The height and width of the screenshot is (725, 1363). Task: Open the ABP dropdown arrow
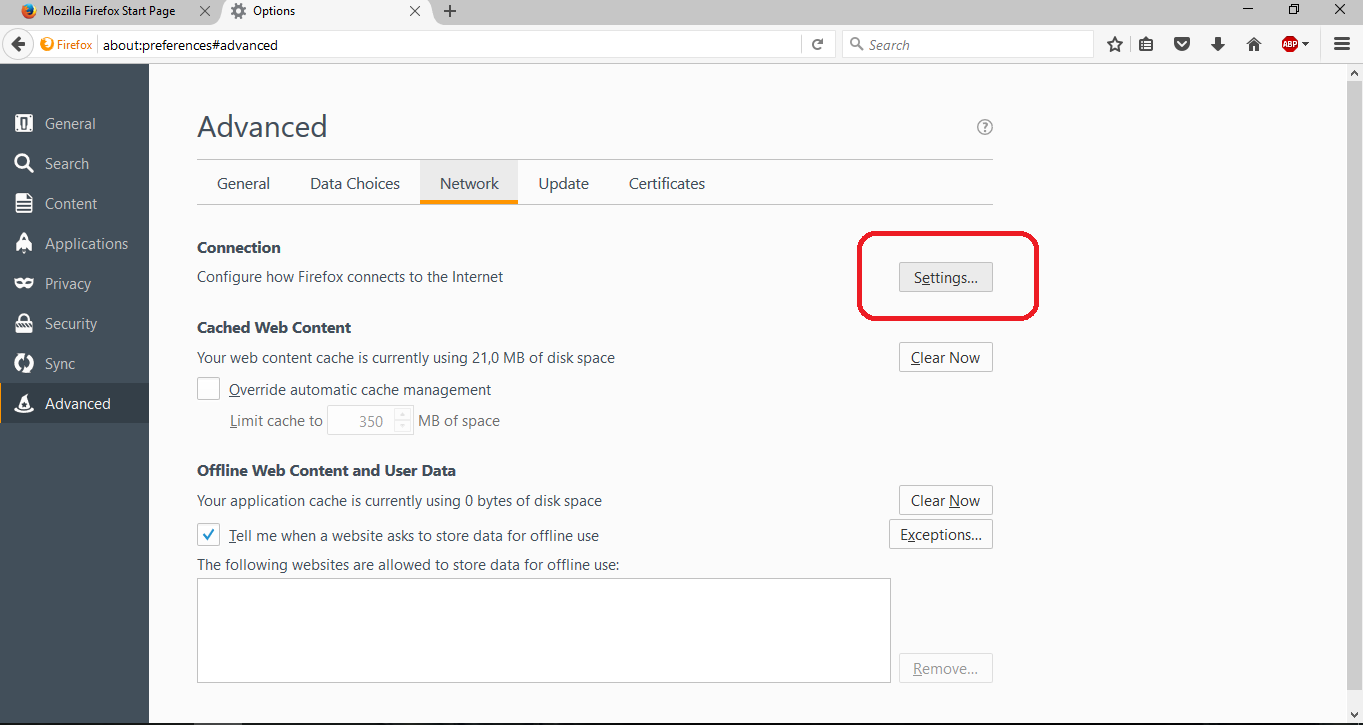pos(1306,45)
